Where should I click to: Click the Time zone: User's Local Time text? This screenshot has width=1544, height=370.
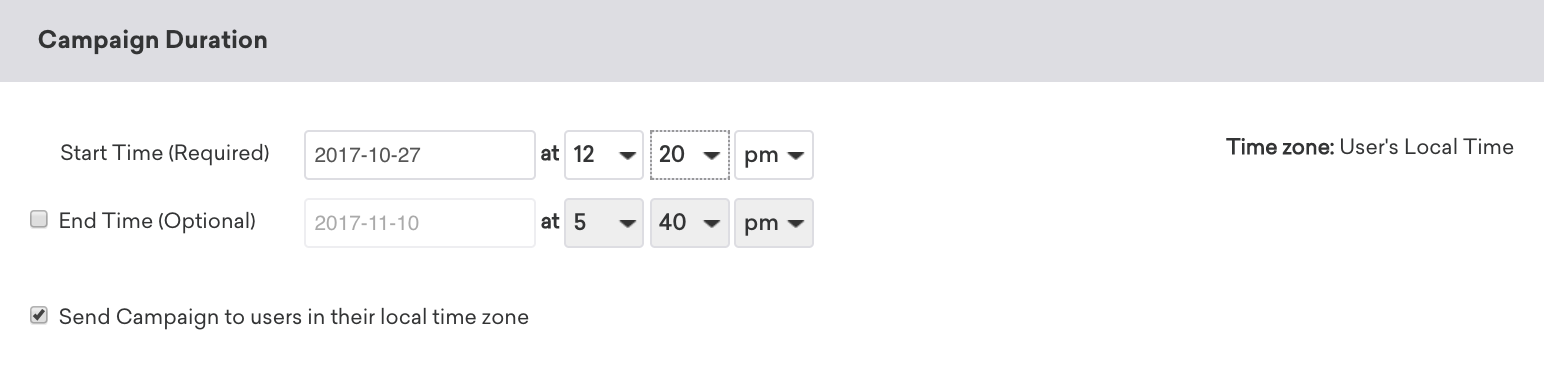tap(1370, 147)
